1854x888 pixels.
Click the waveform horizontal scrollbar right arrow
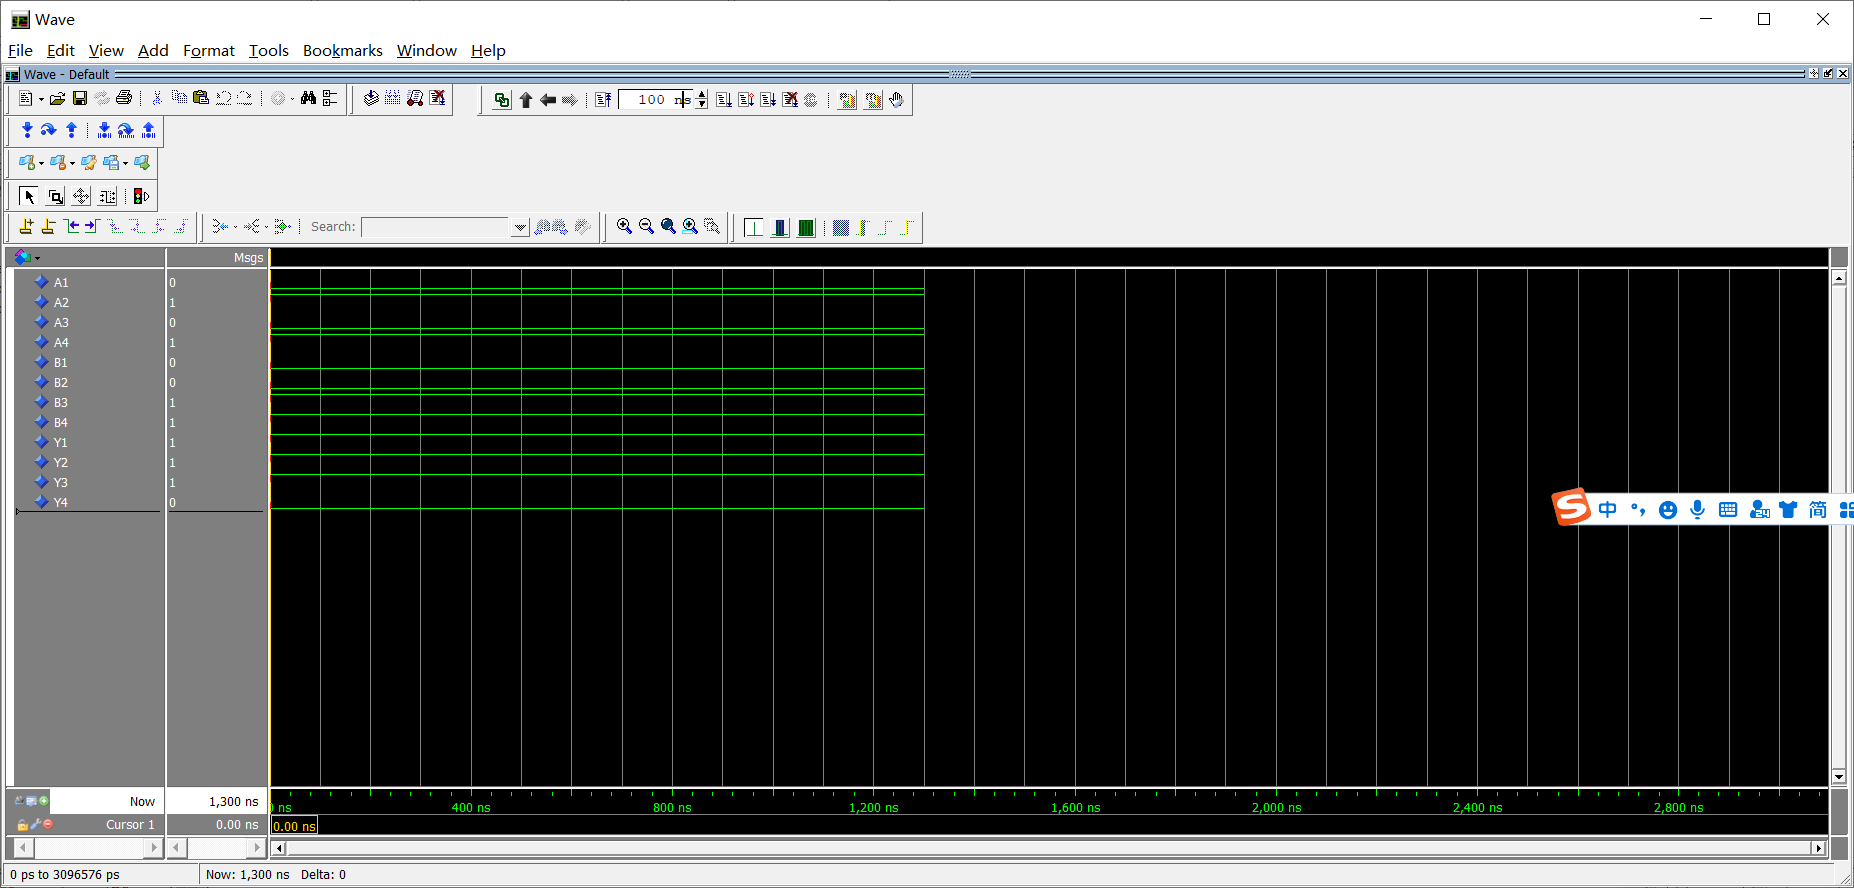pos(1819,848)
